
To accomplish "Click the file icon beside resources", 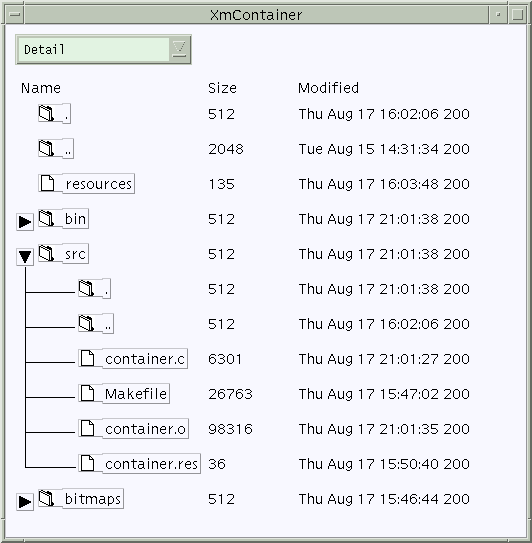I will [47, 183].
